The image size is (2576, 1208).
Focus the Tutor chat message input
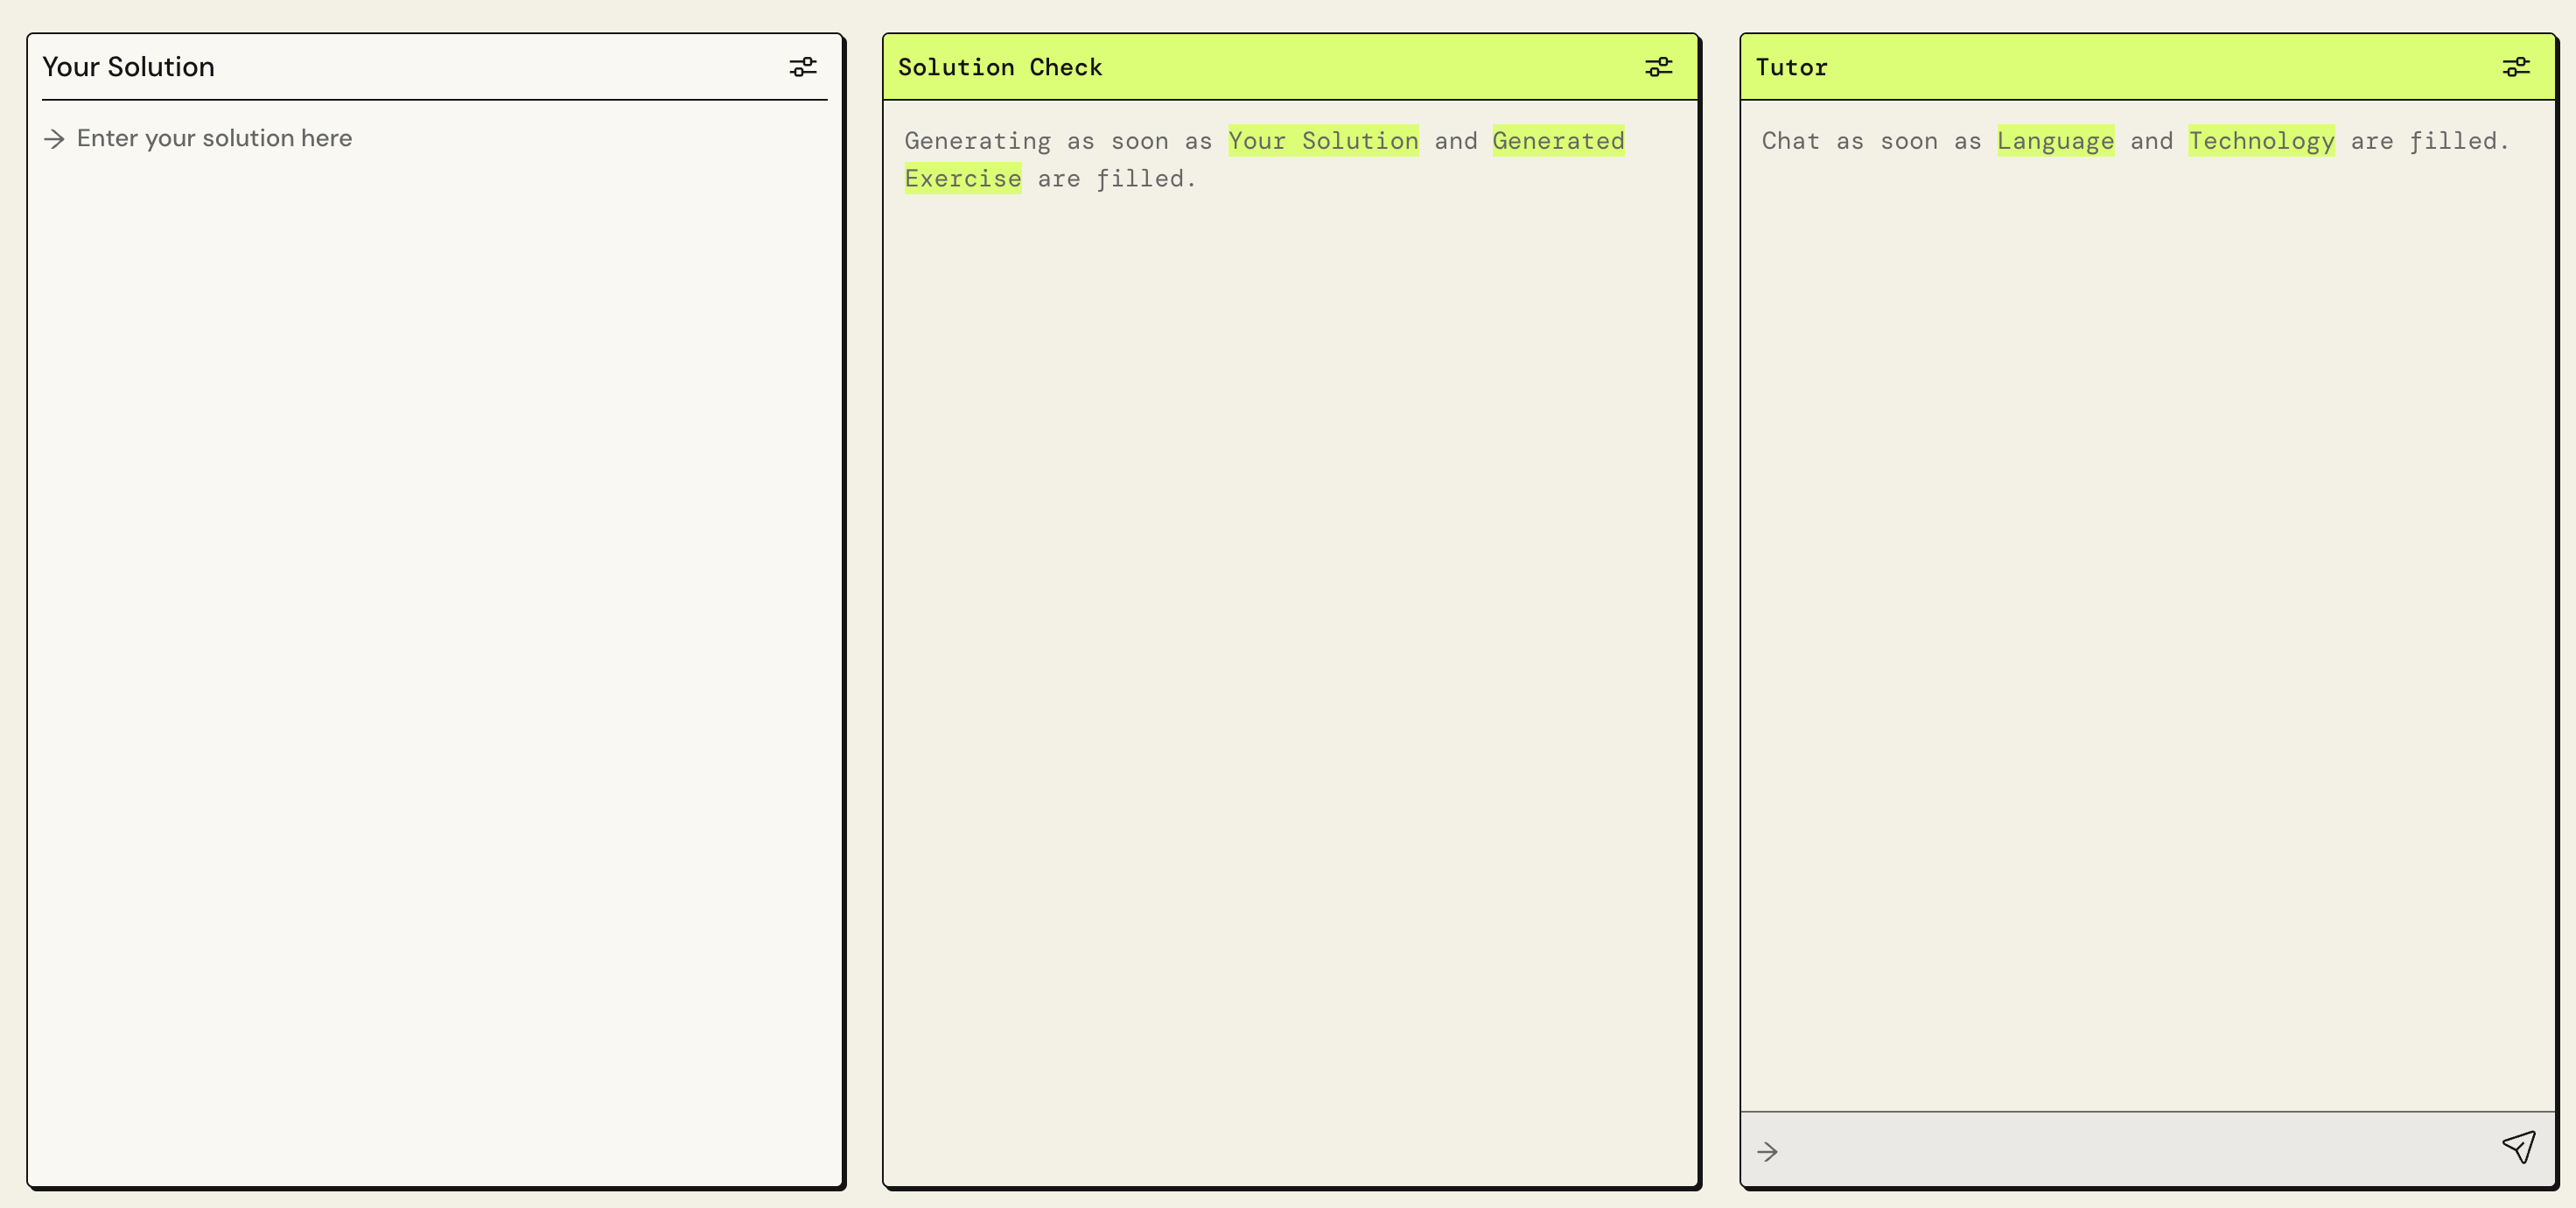2100,1150
